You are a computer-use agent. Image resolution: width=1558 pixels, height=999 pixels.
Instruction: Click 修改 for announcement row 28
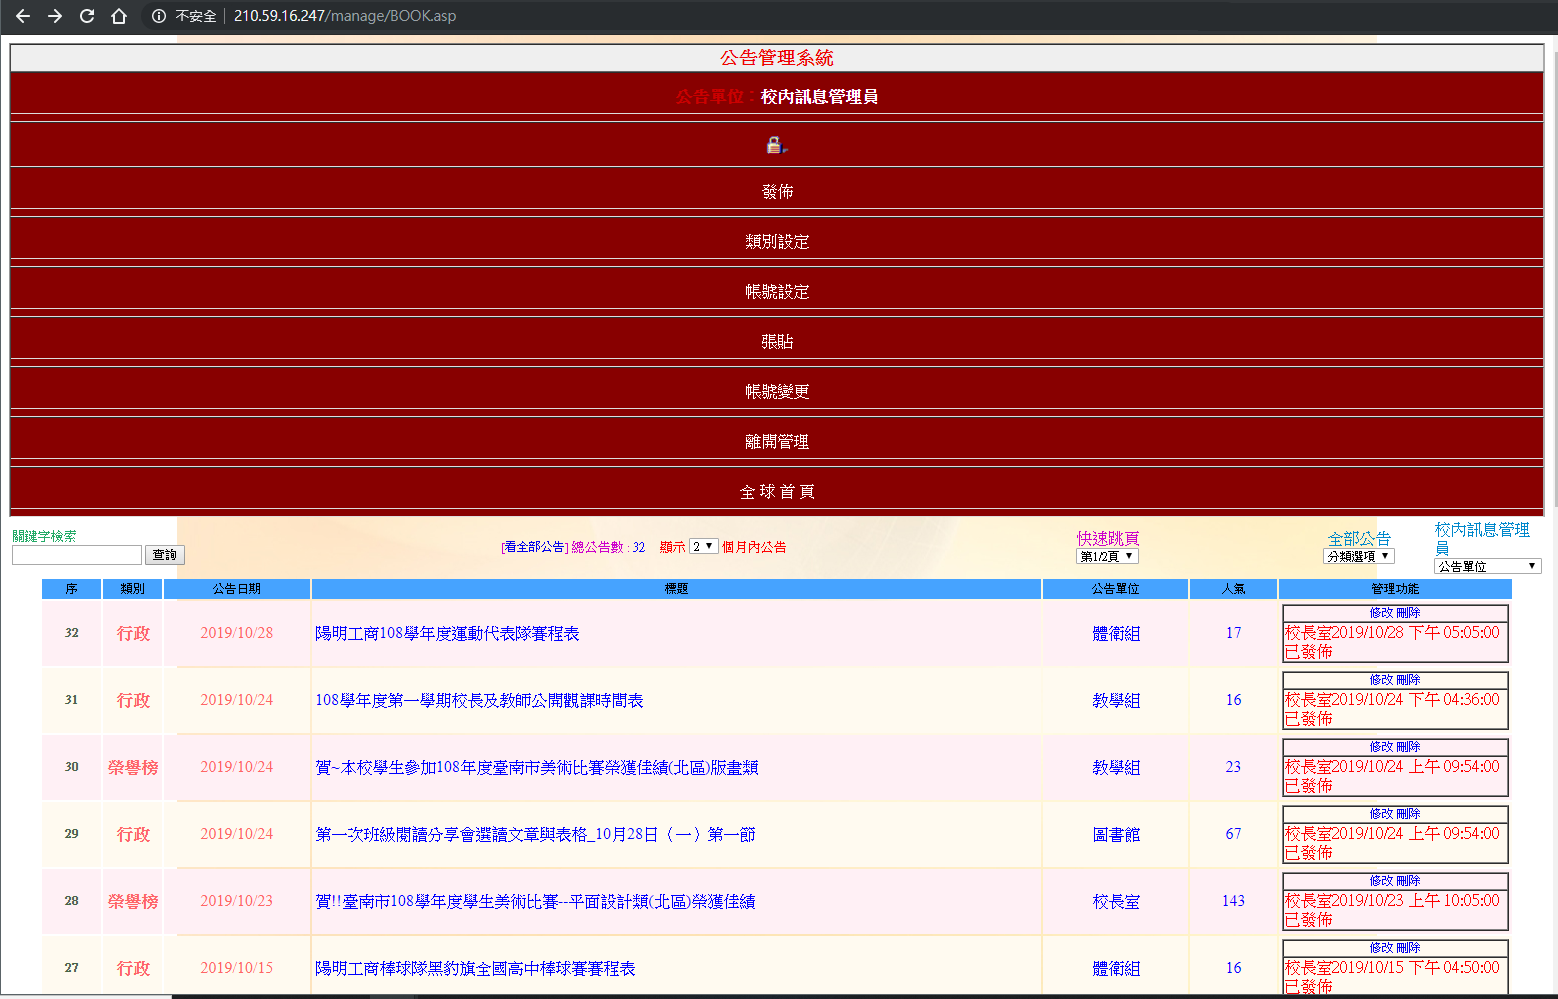pyautogui.click(x=1381, y=881)
